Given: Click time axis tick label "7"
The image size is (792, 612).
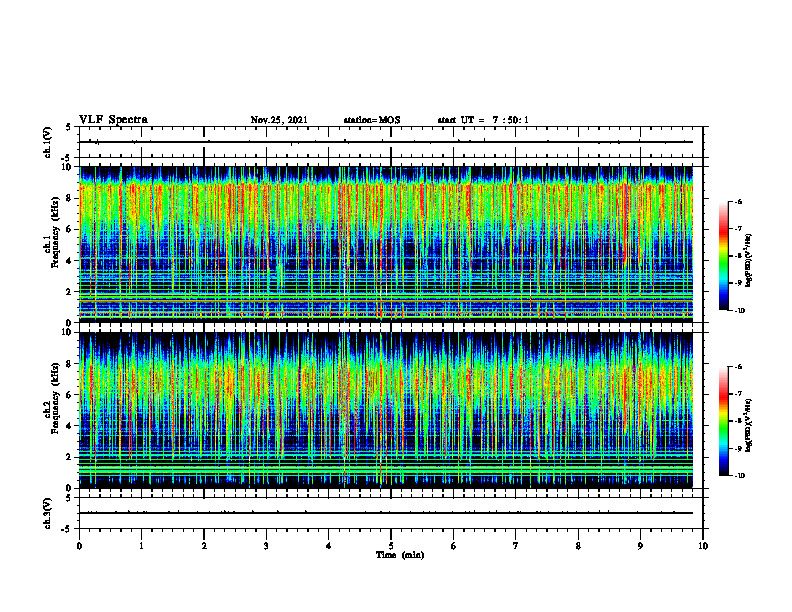Looking at the screenshot, I should tap(516, 546).
